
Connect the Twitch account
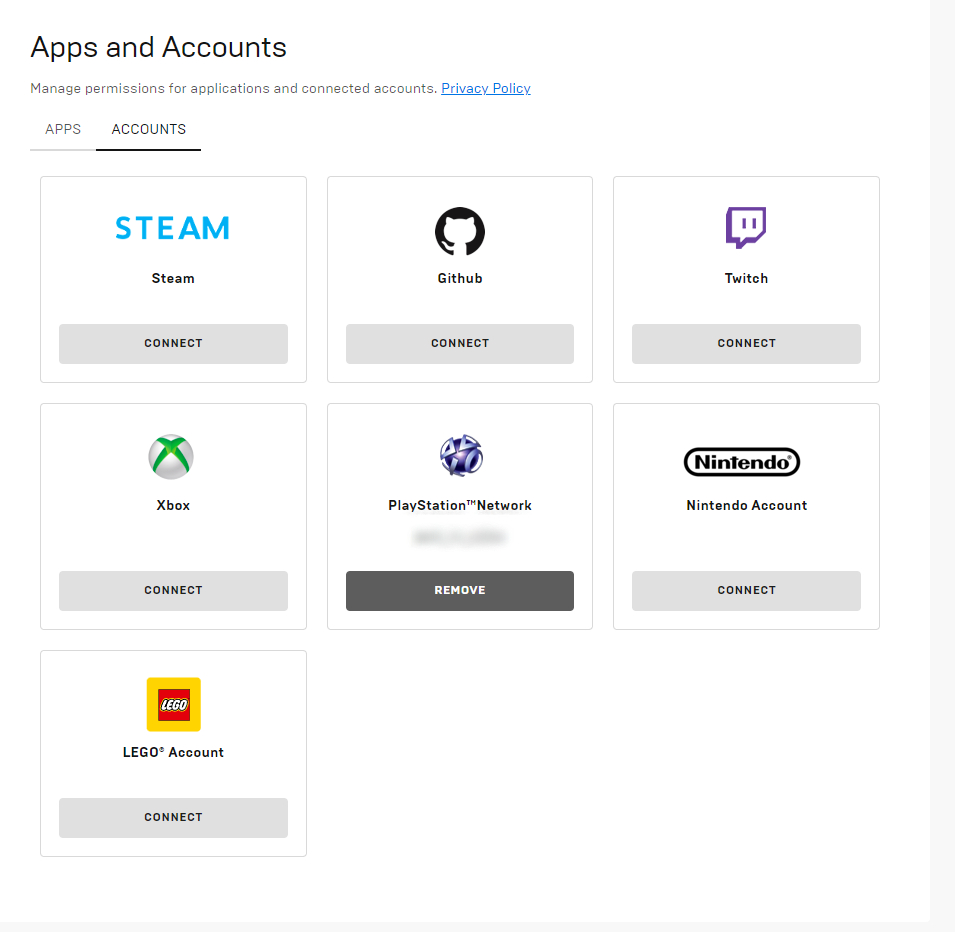[746, 344]
